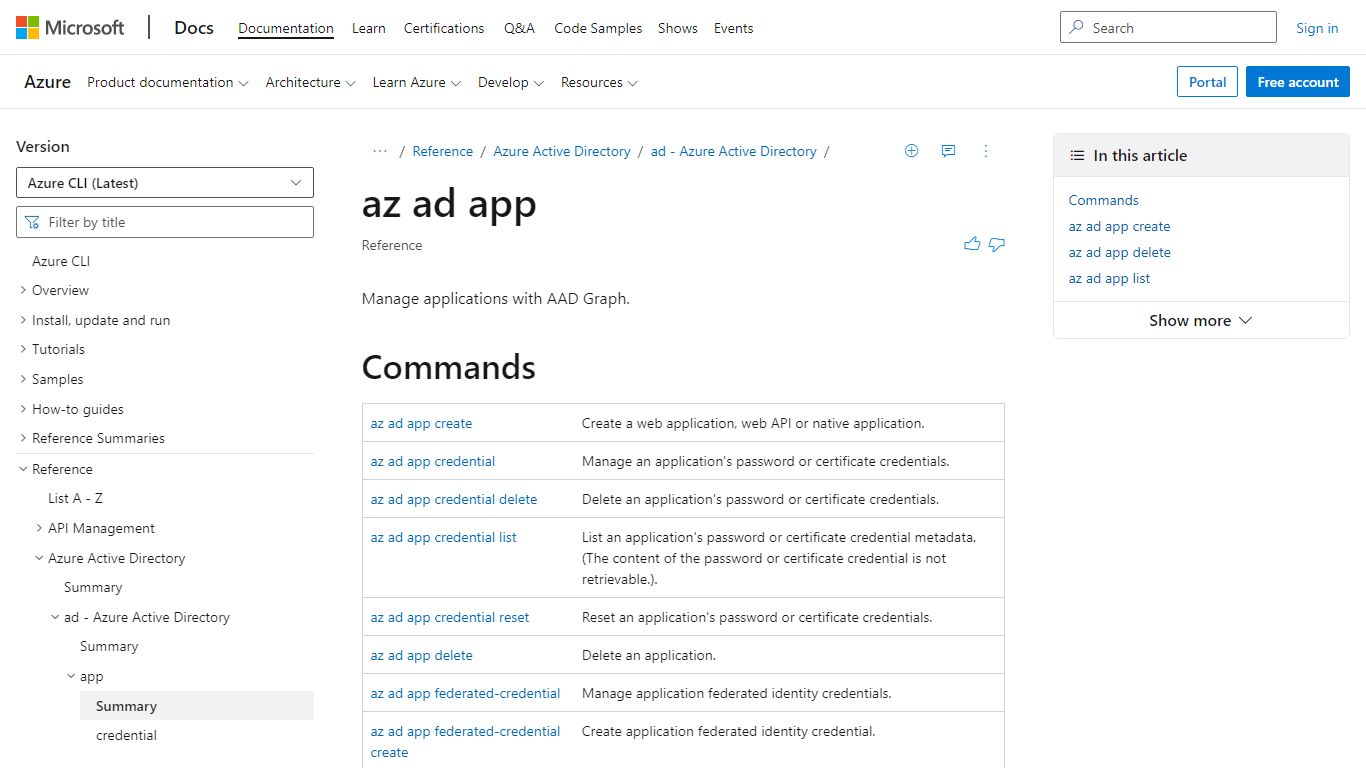Image resolution: width=1366 pixels, height=768 pixels.
Task: Expand Reference Summaries node
Action: [23, 438]
